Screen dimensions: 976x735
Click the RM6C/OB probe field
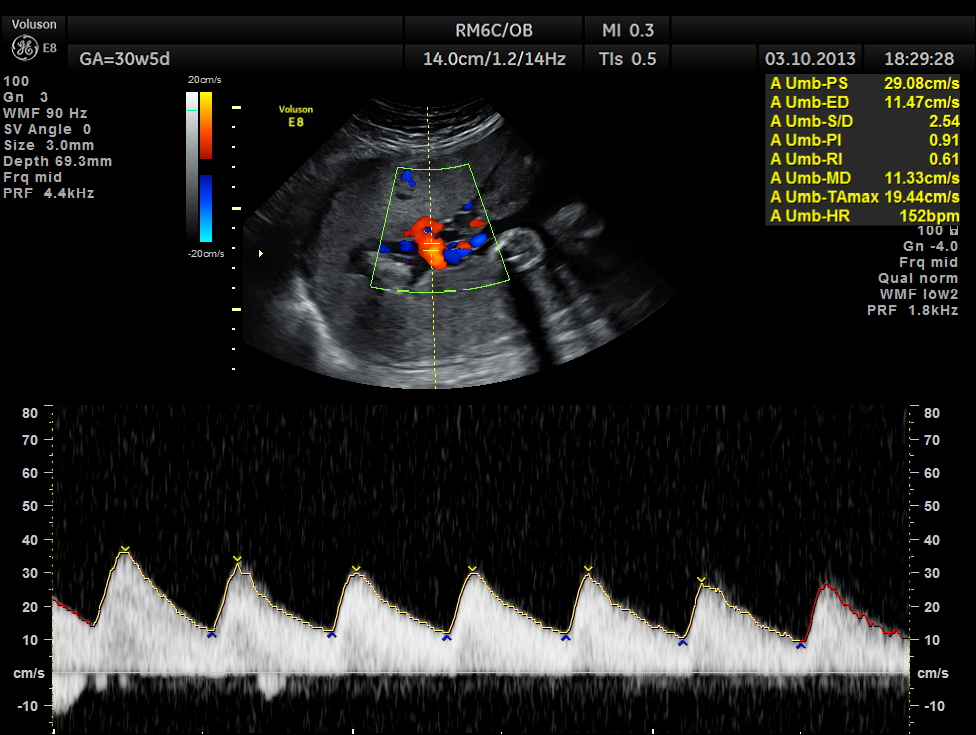(x=493, y=30)
